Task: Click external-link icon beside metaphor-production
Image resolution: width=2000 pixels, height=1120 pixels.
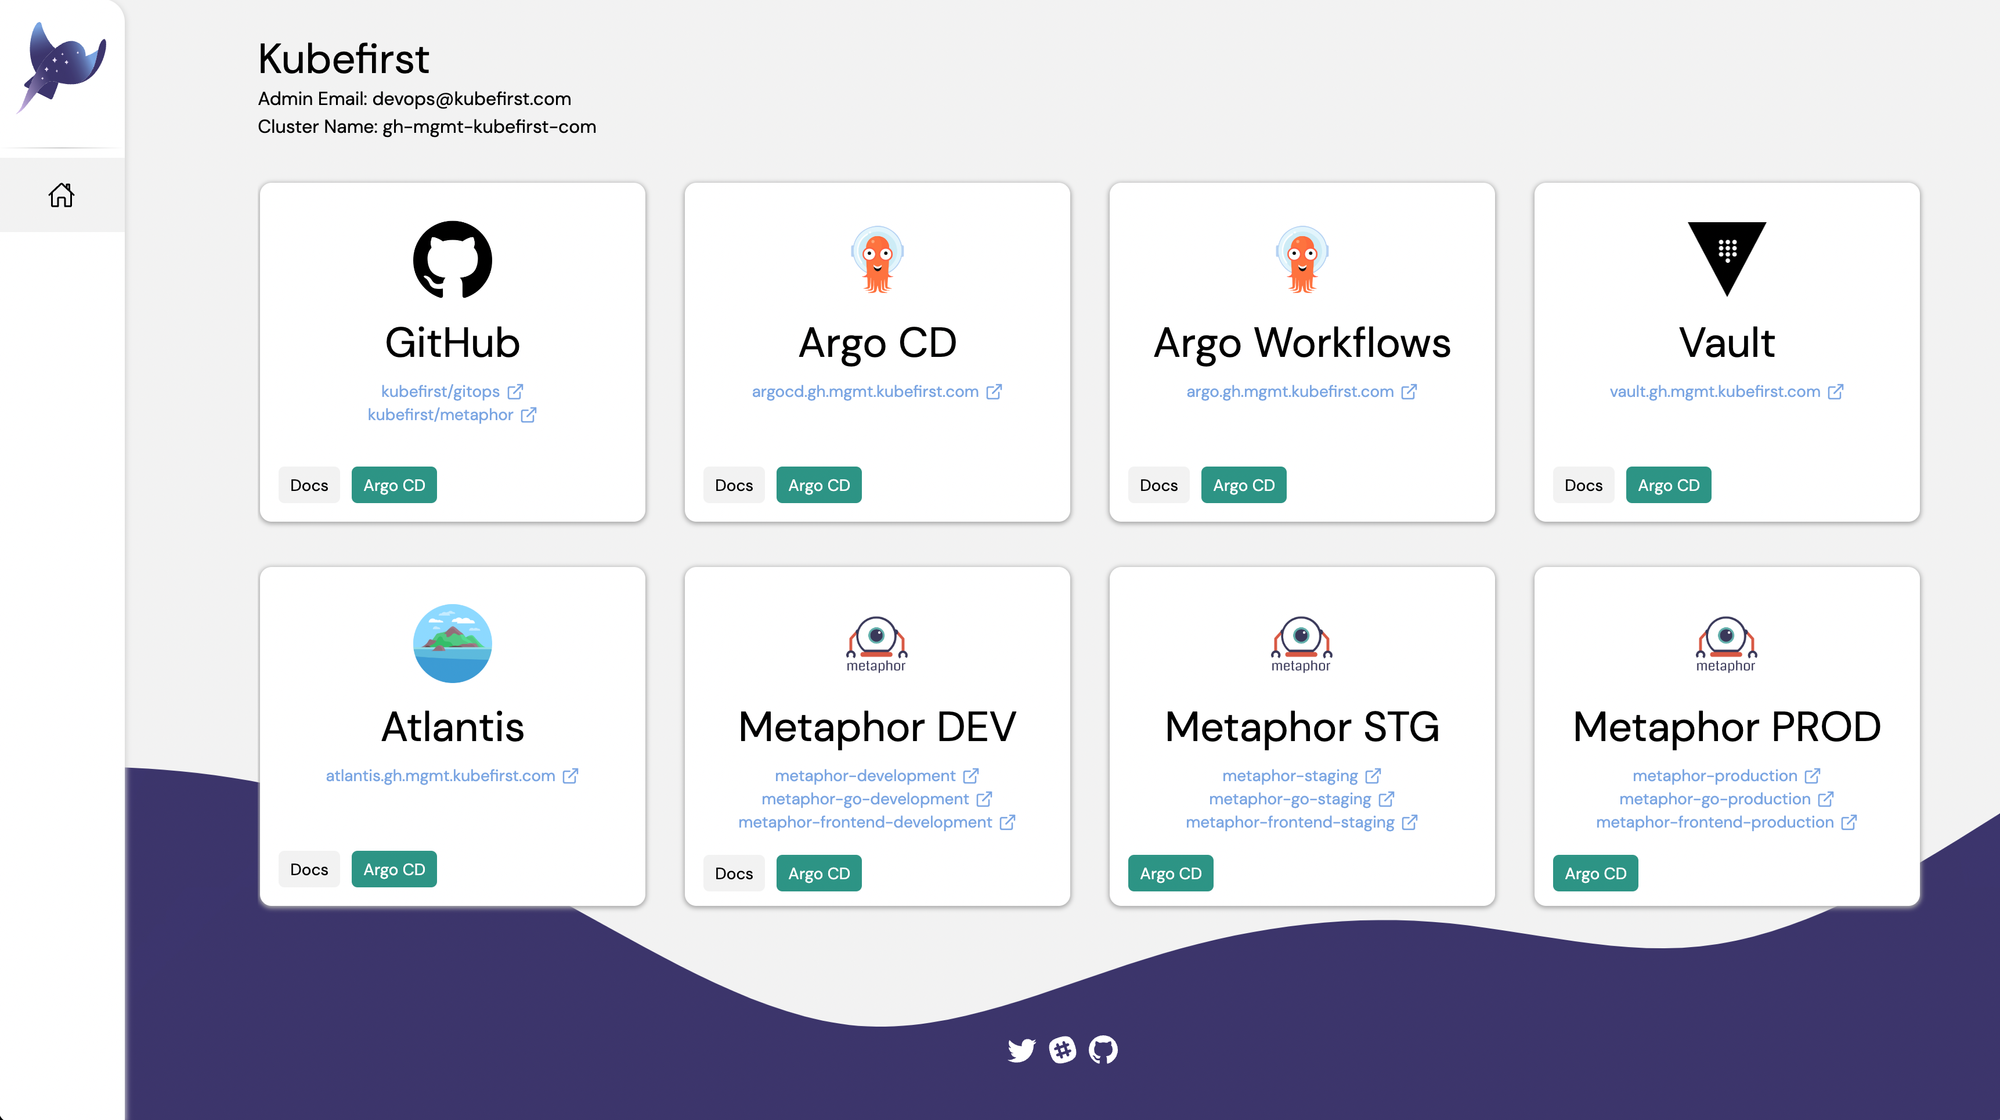Action: (x=1813, y=775)
